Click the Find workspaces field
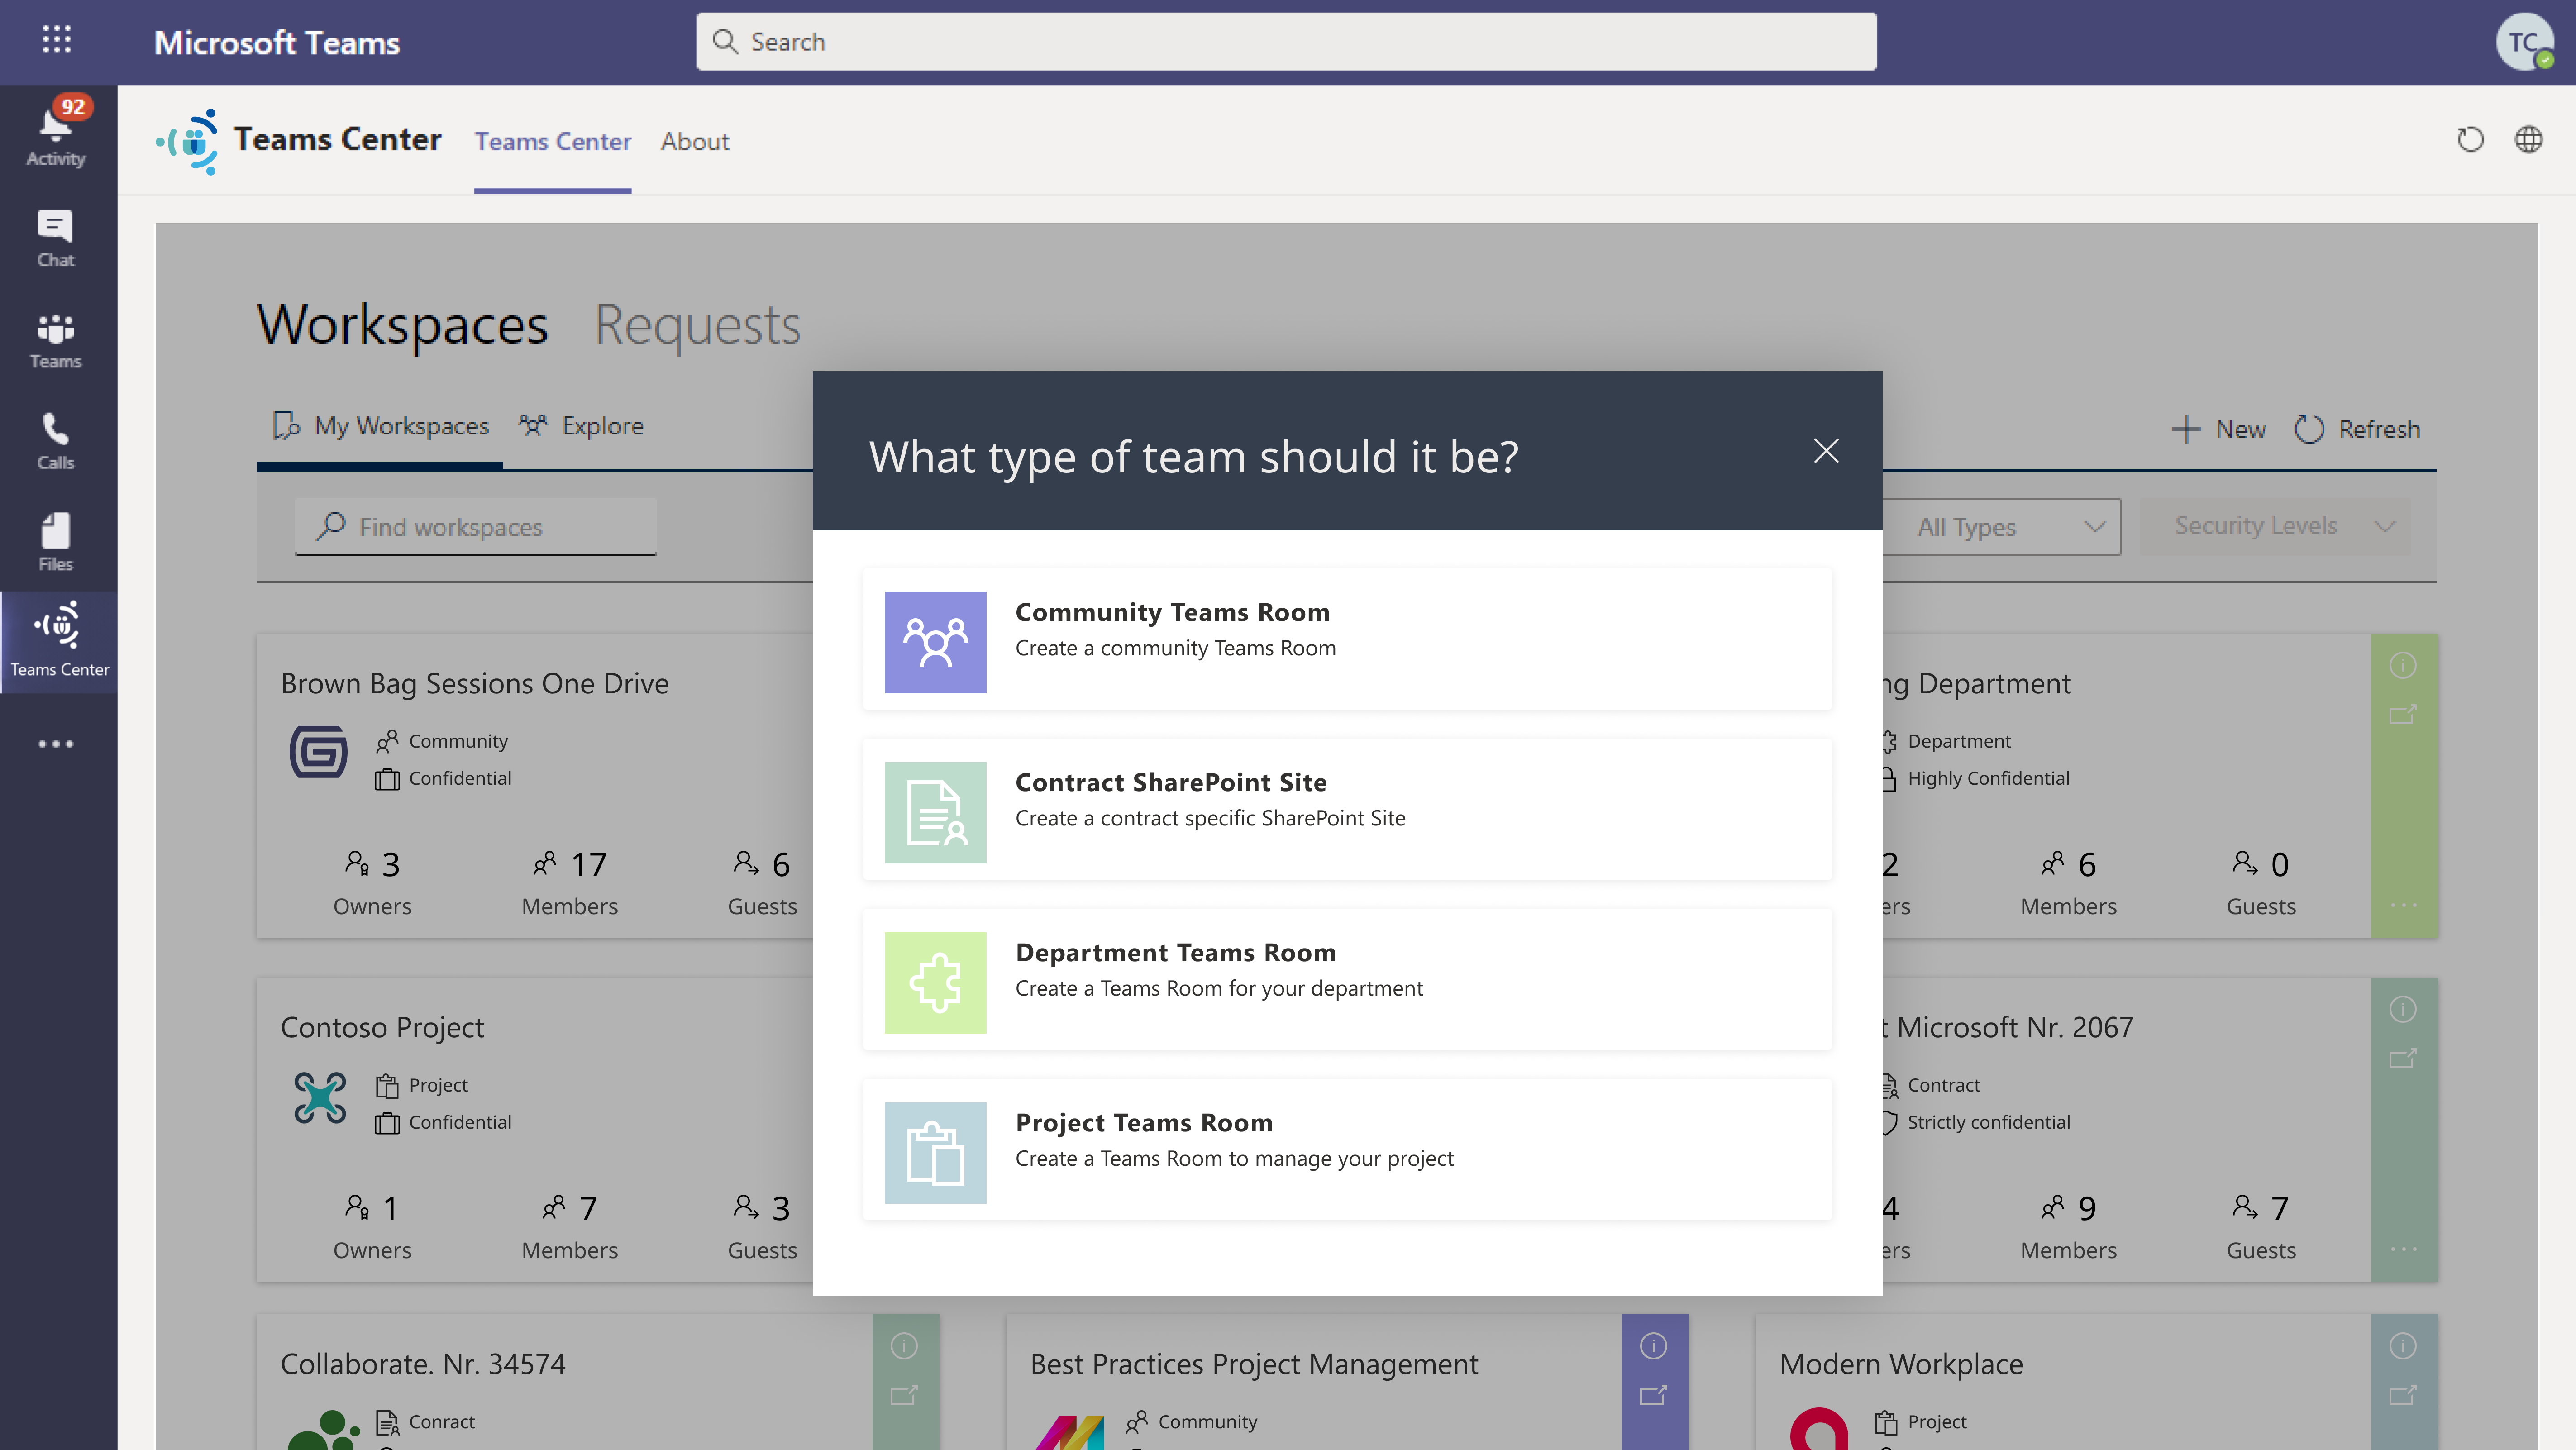 click(x=476, y=527)
